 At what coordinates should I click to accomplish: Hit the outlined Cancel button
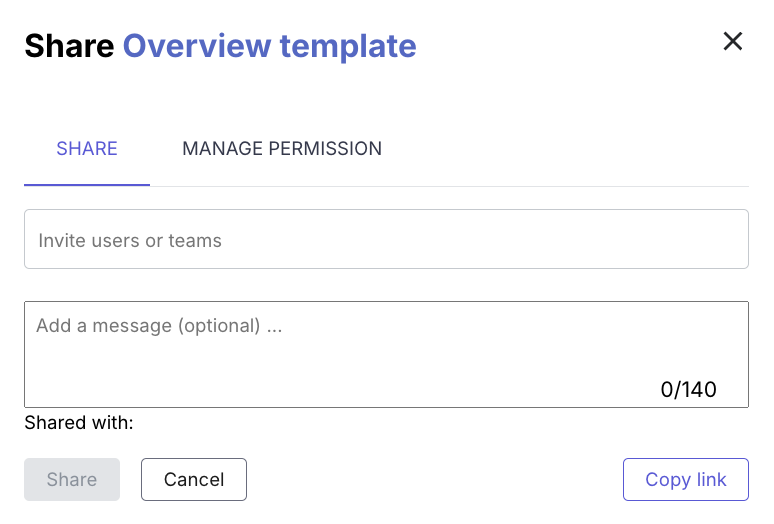pyautogui.click(x=194, y=480)
